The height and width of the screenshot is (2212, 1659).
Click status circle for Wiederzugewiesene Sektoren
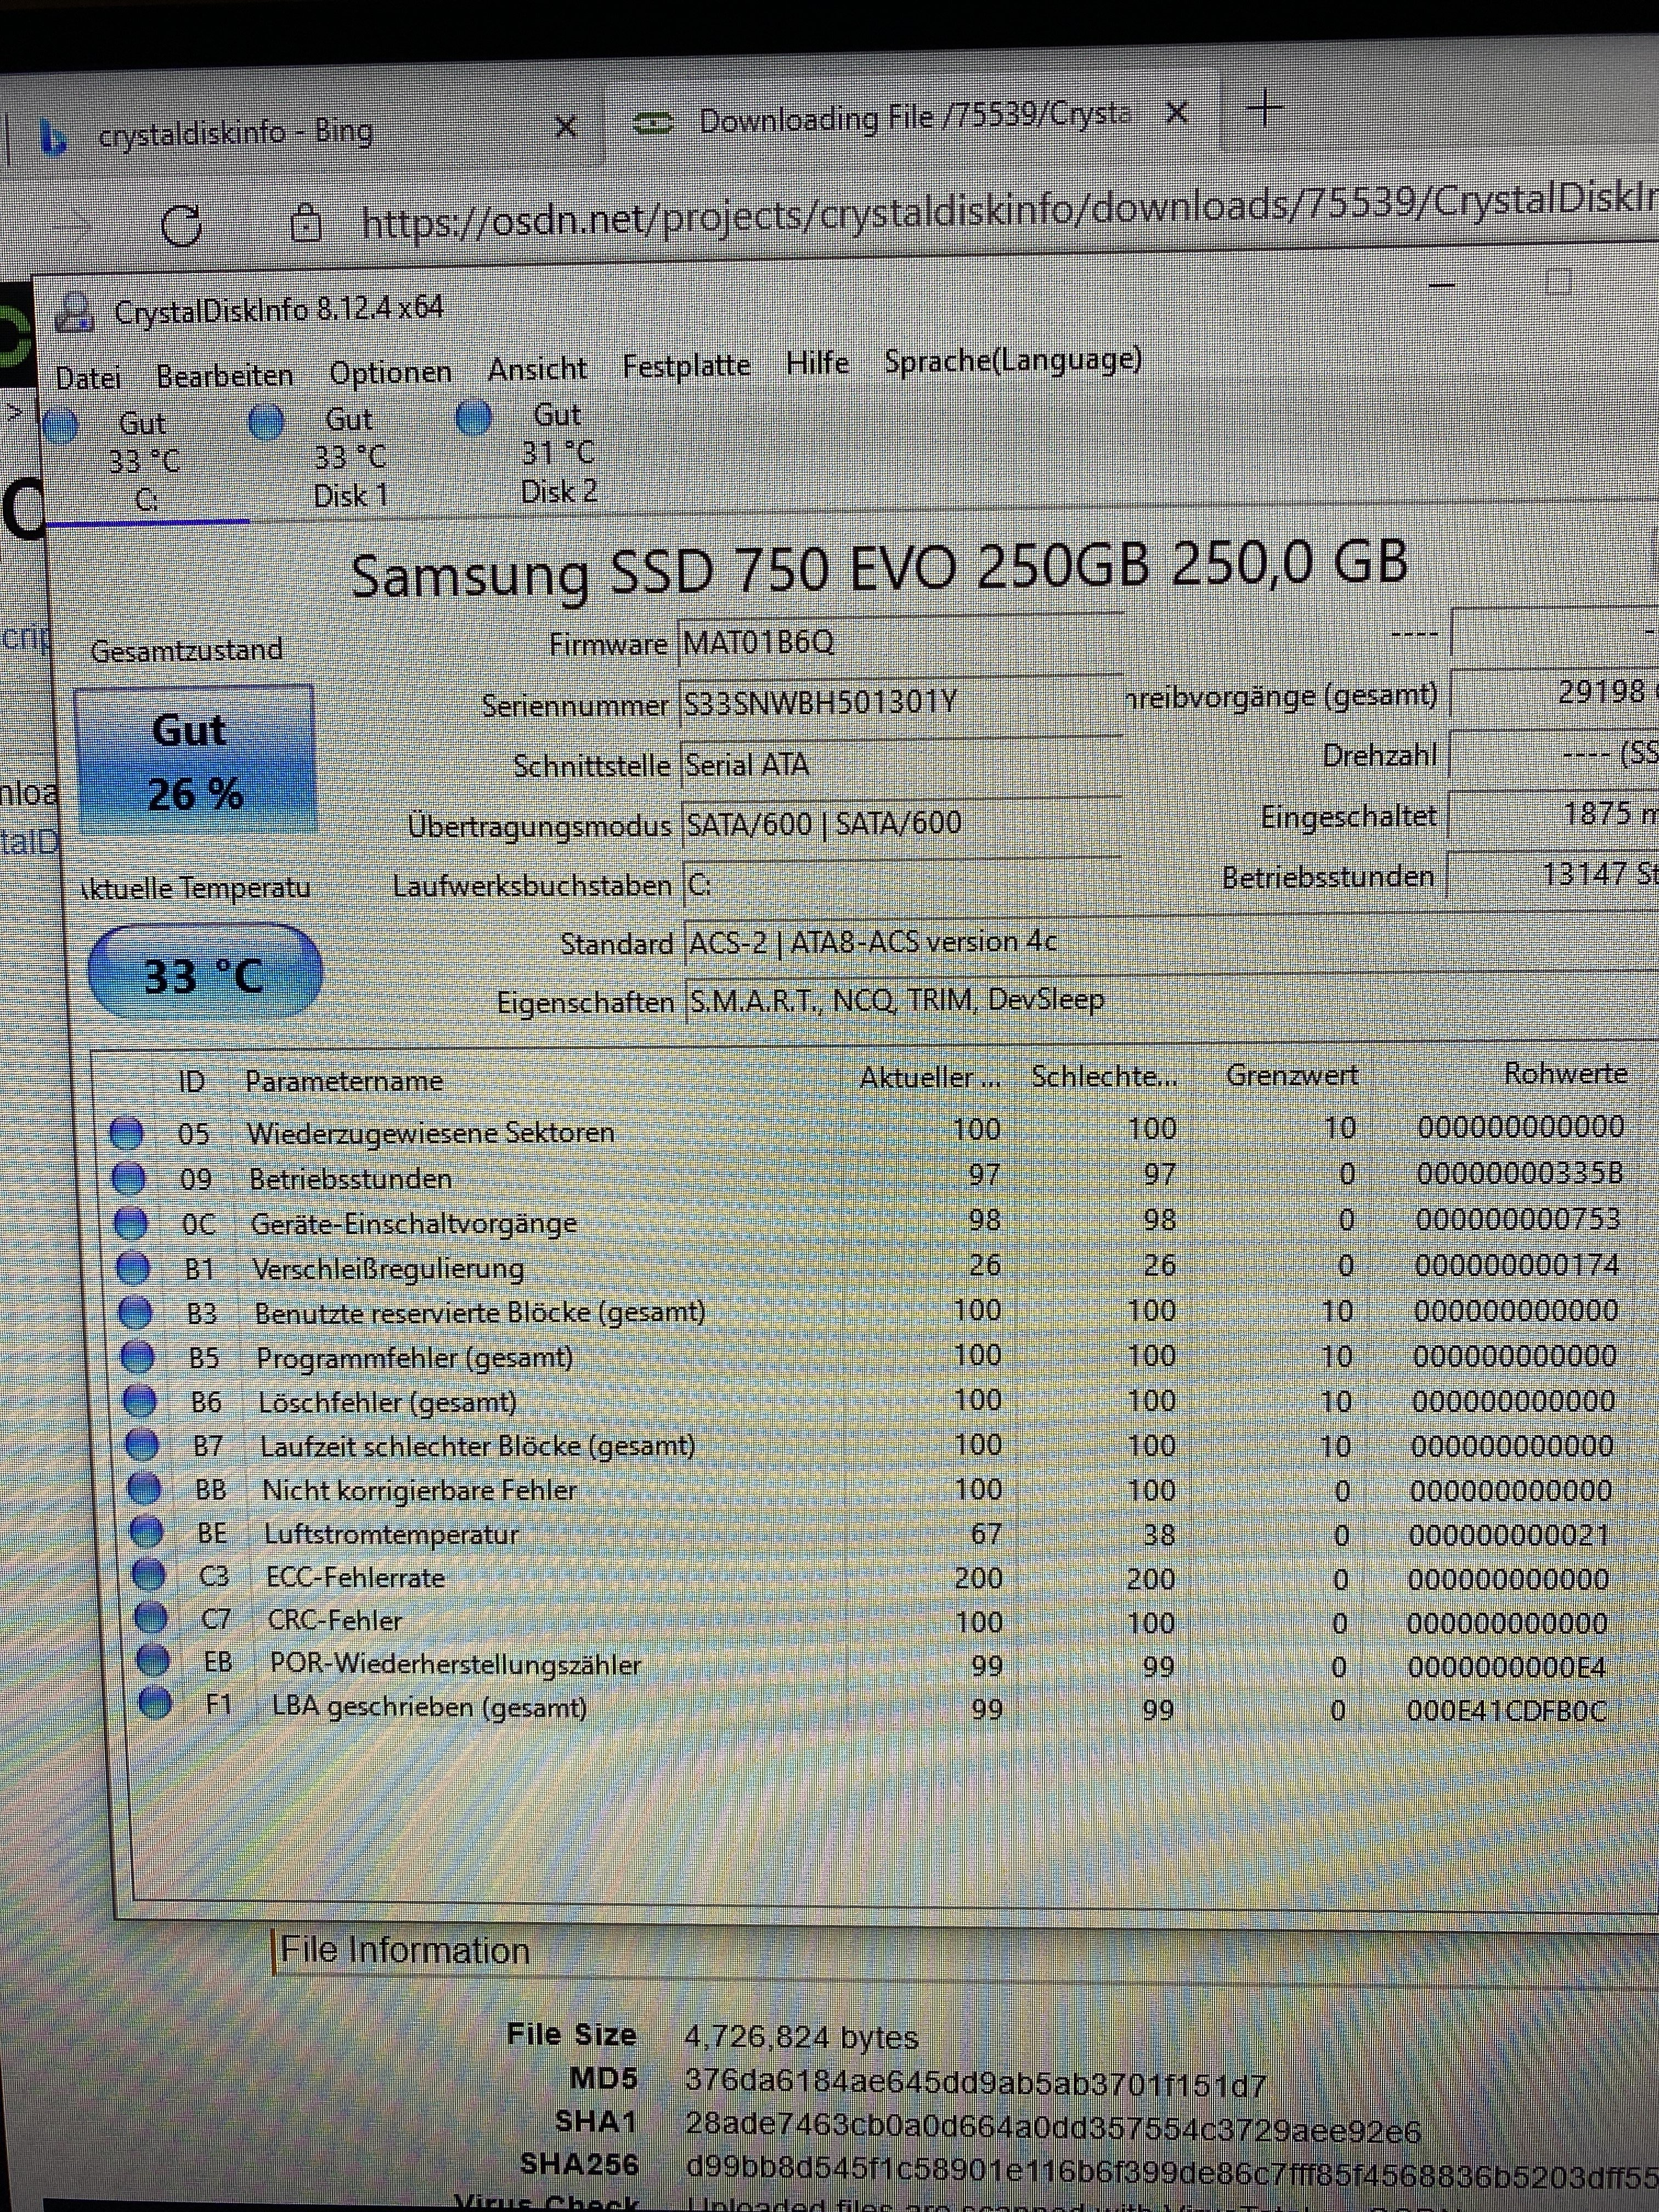click(126, 1133)
